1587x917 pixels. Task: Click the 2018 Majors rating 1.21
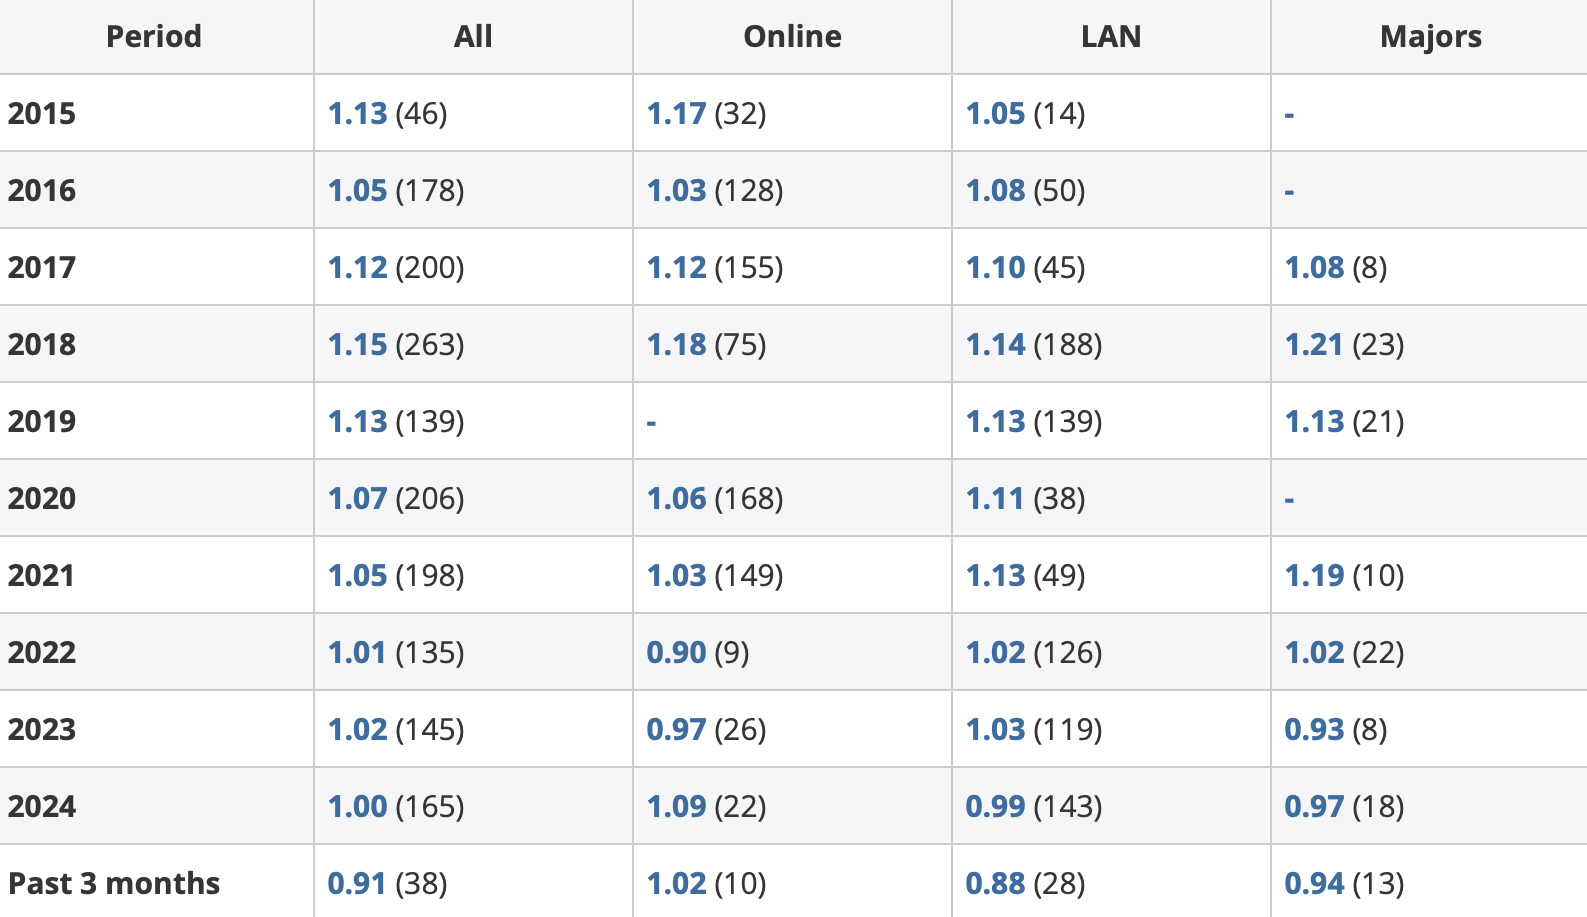(1314, 345)
